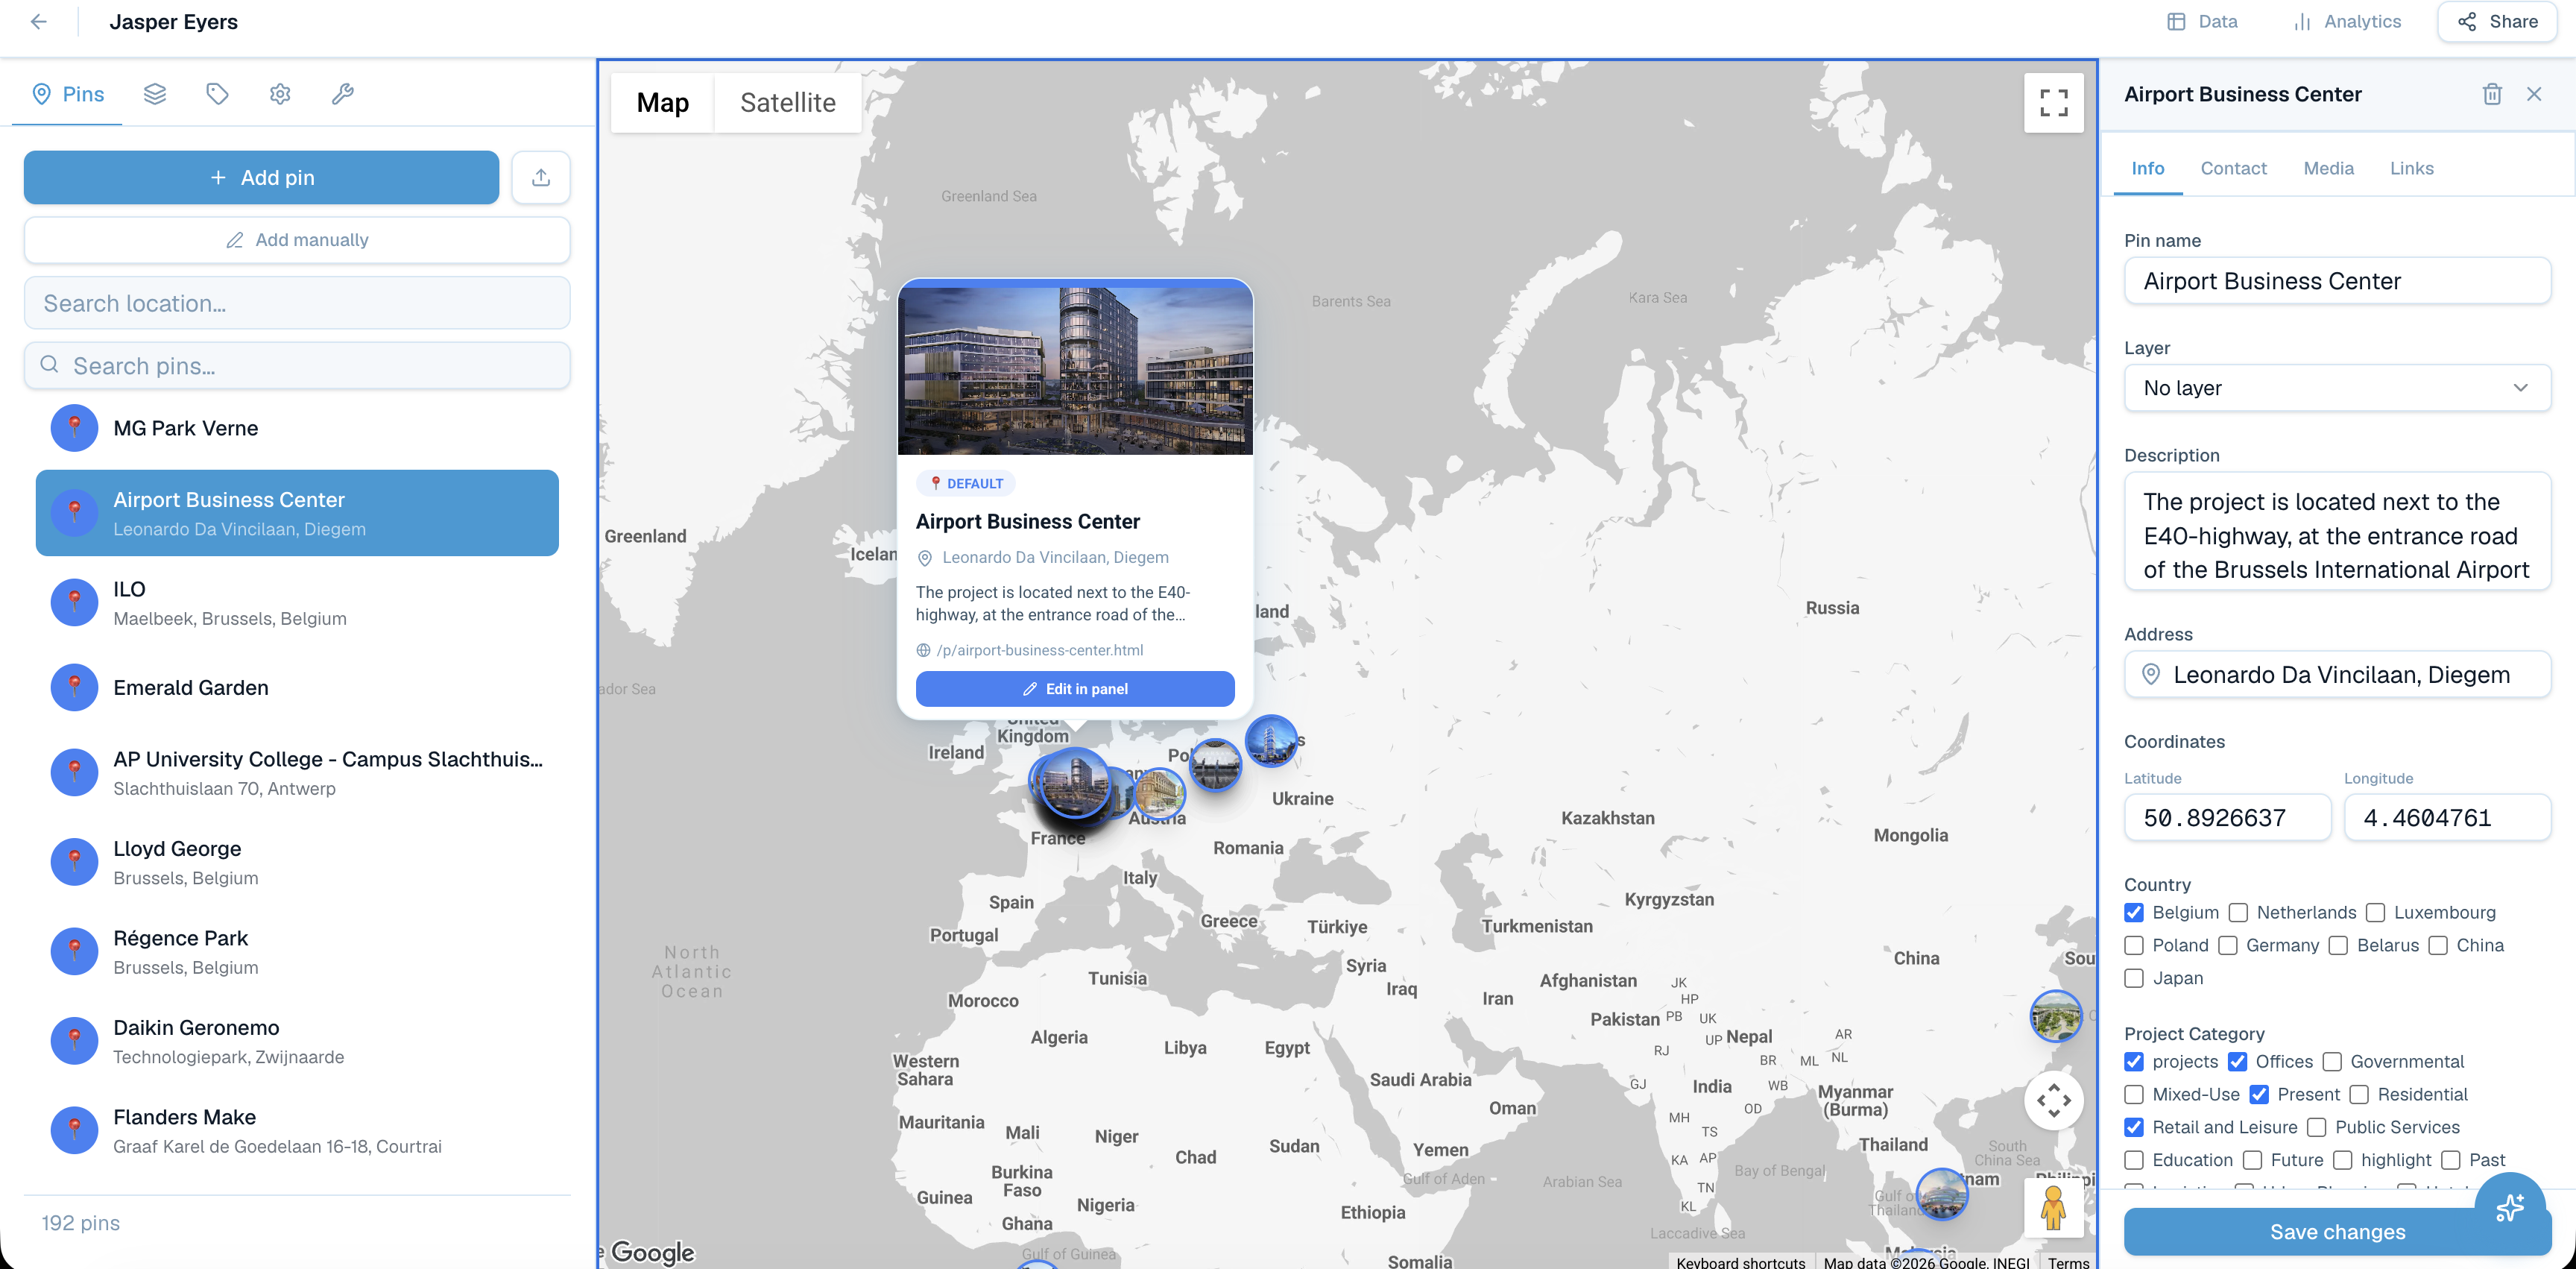2576x1269 pixels.
Task: Click the upload pins icon button
Action: point(541,177)
